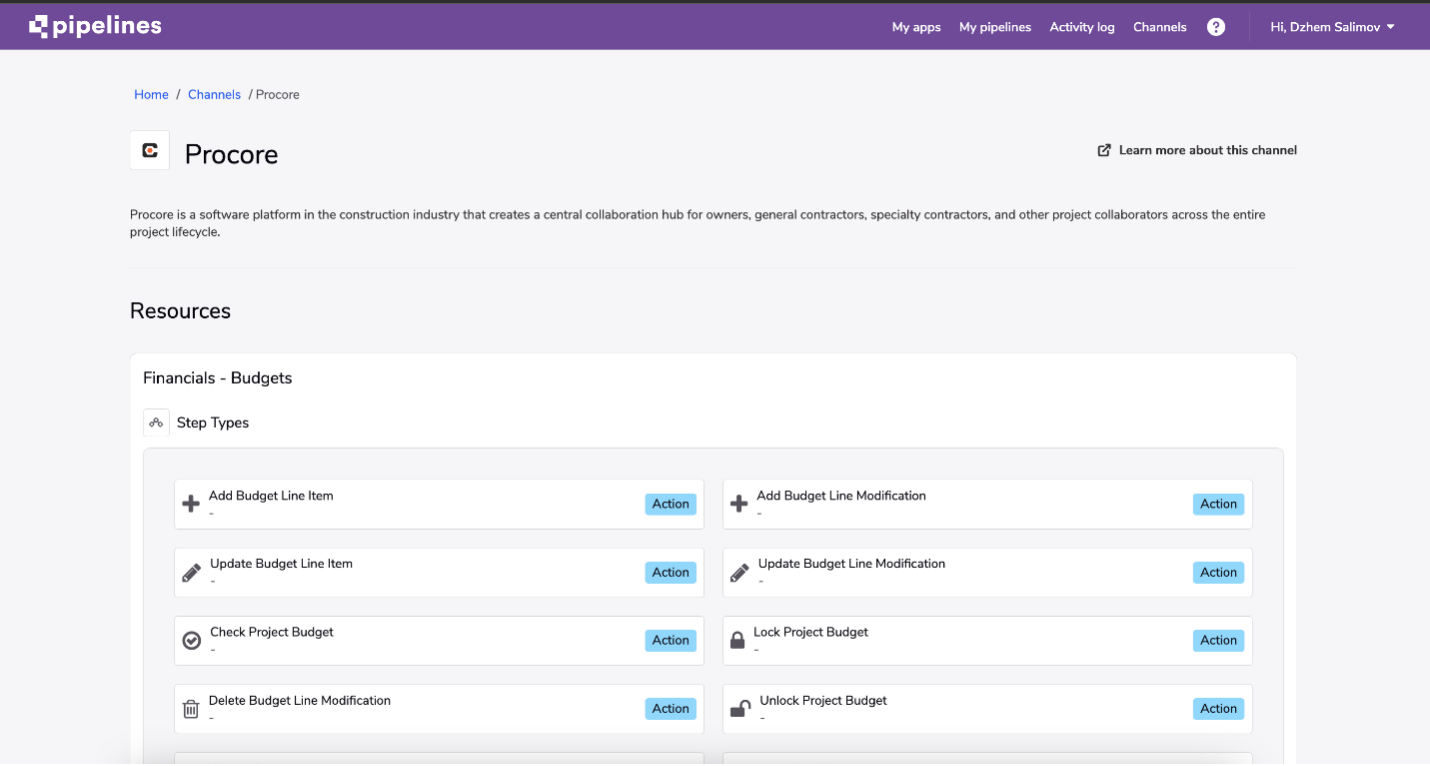
Task: Click the Home breadcrumb link
Action: click(x=151, y=95)
